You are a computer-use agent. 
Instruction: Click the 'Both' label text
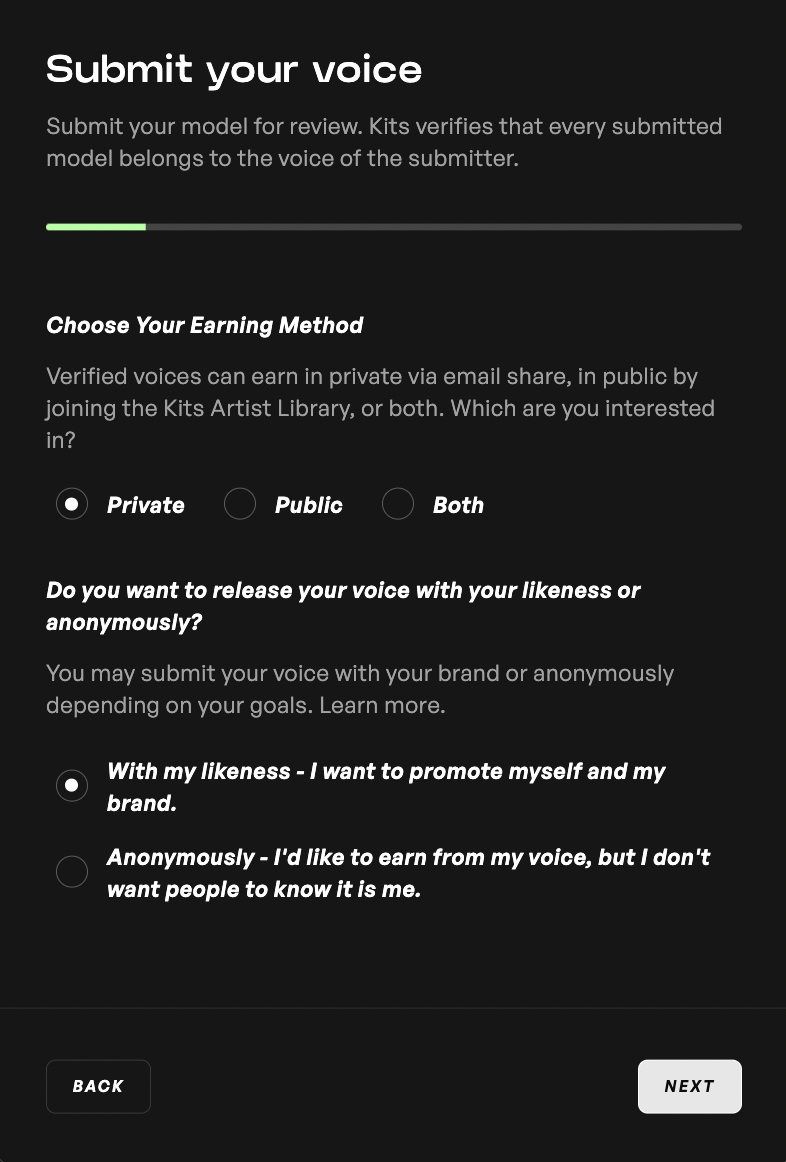pyautogui.click(x=459, y=505)
